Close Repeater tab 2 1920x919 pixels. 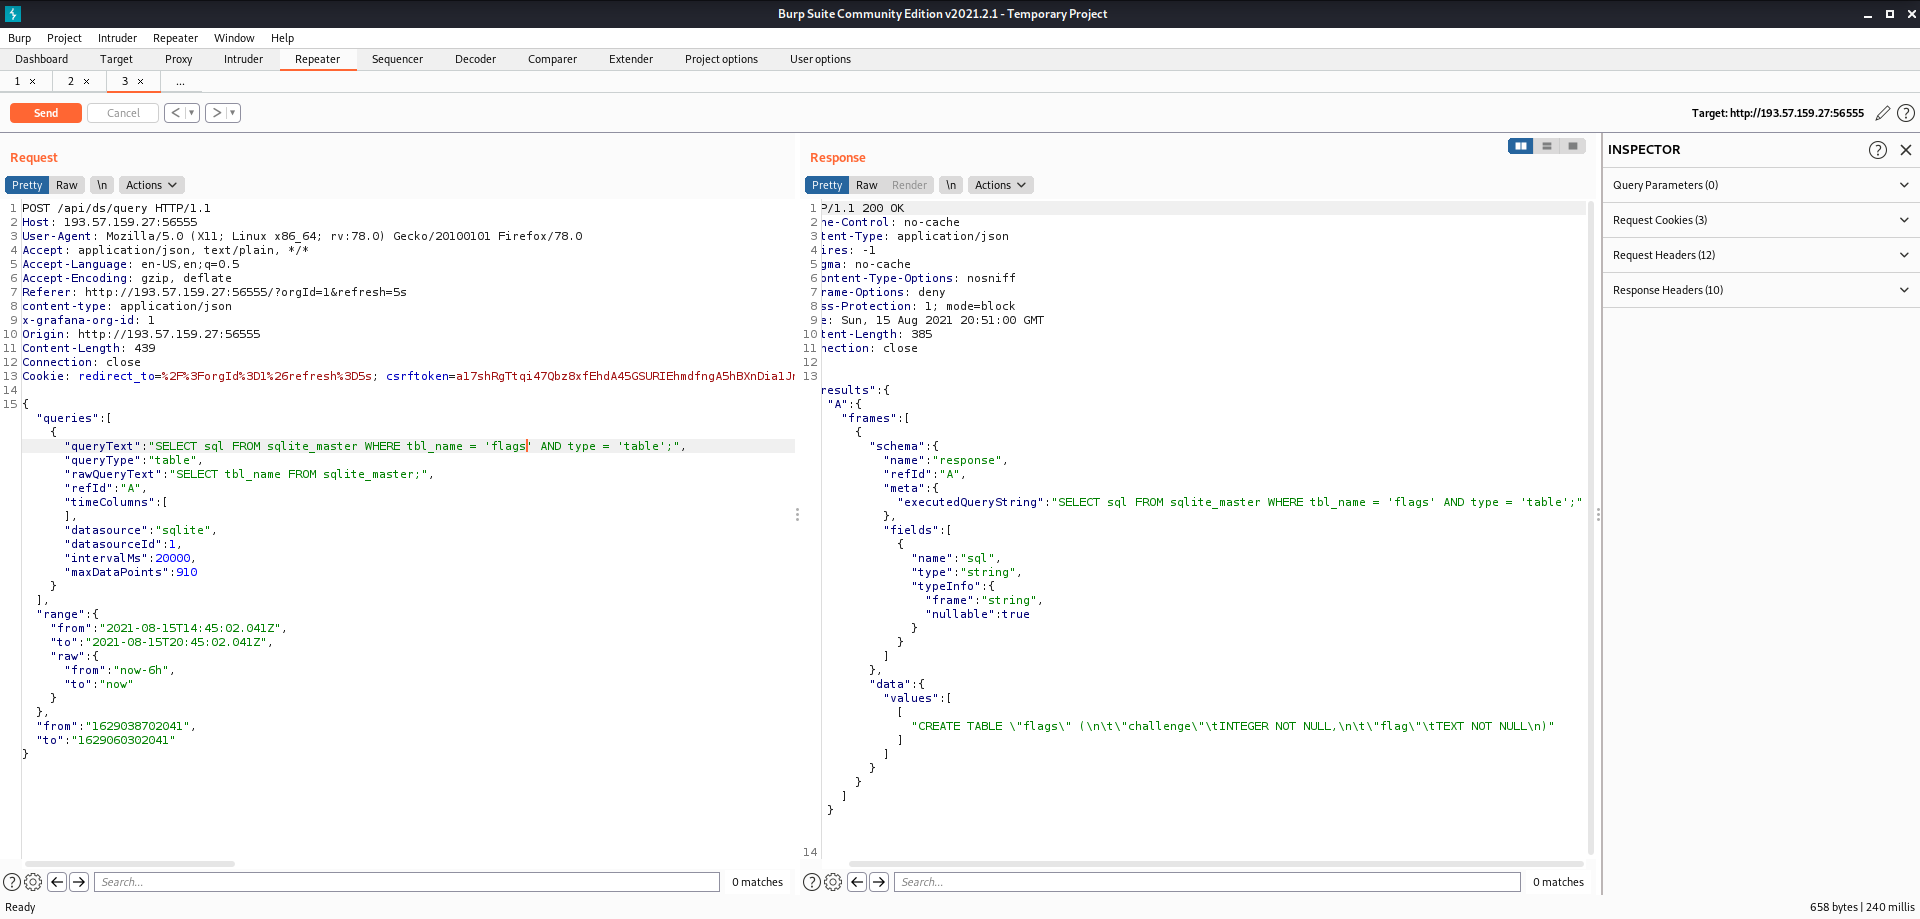[87, 82]
